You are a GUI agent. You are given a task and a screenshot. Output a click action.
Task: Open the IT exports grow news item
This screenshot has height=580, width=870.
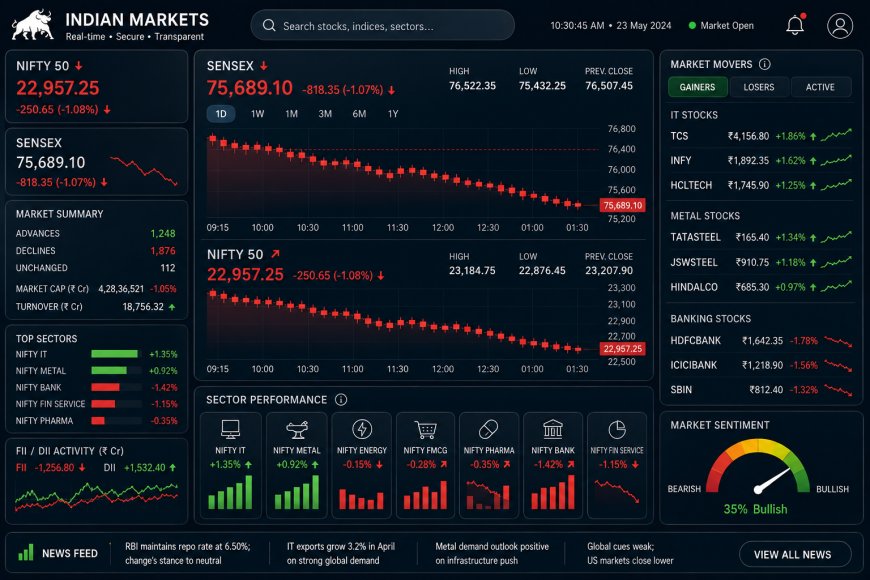tap(341, 553)
